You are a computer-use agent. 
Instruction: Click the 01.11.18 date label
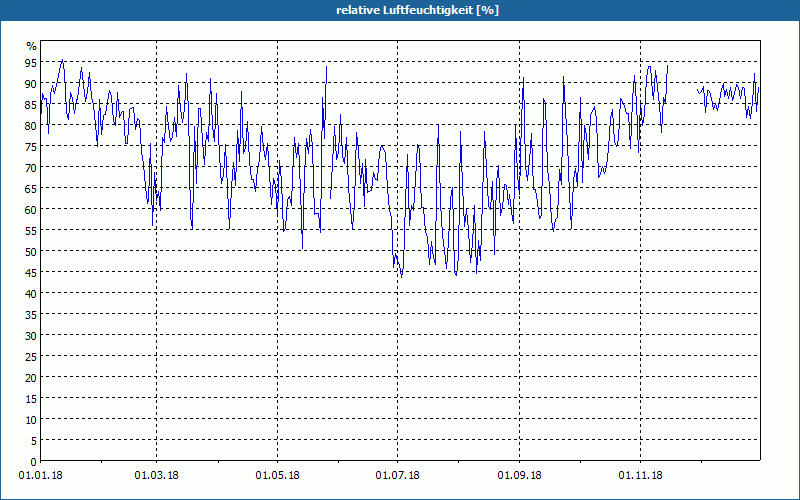coord(640,476)
